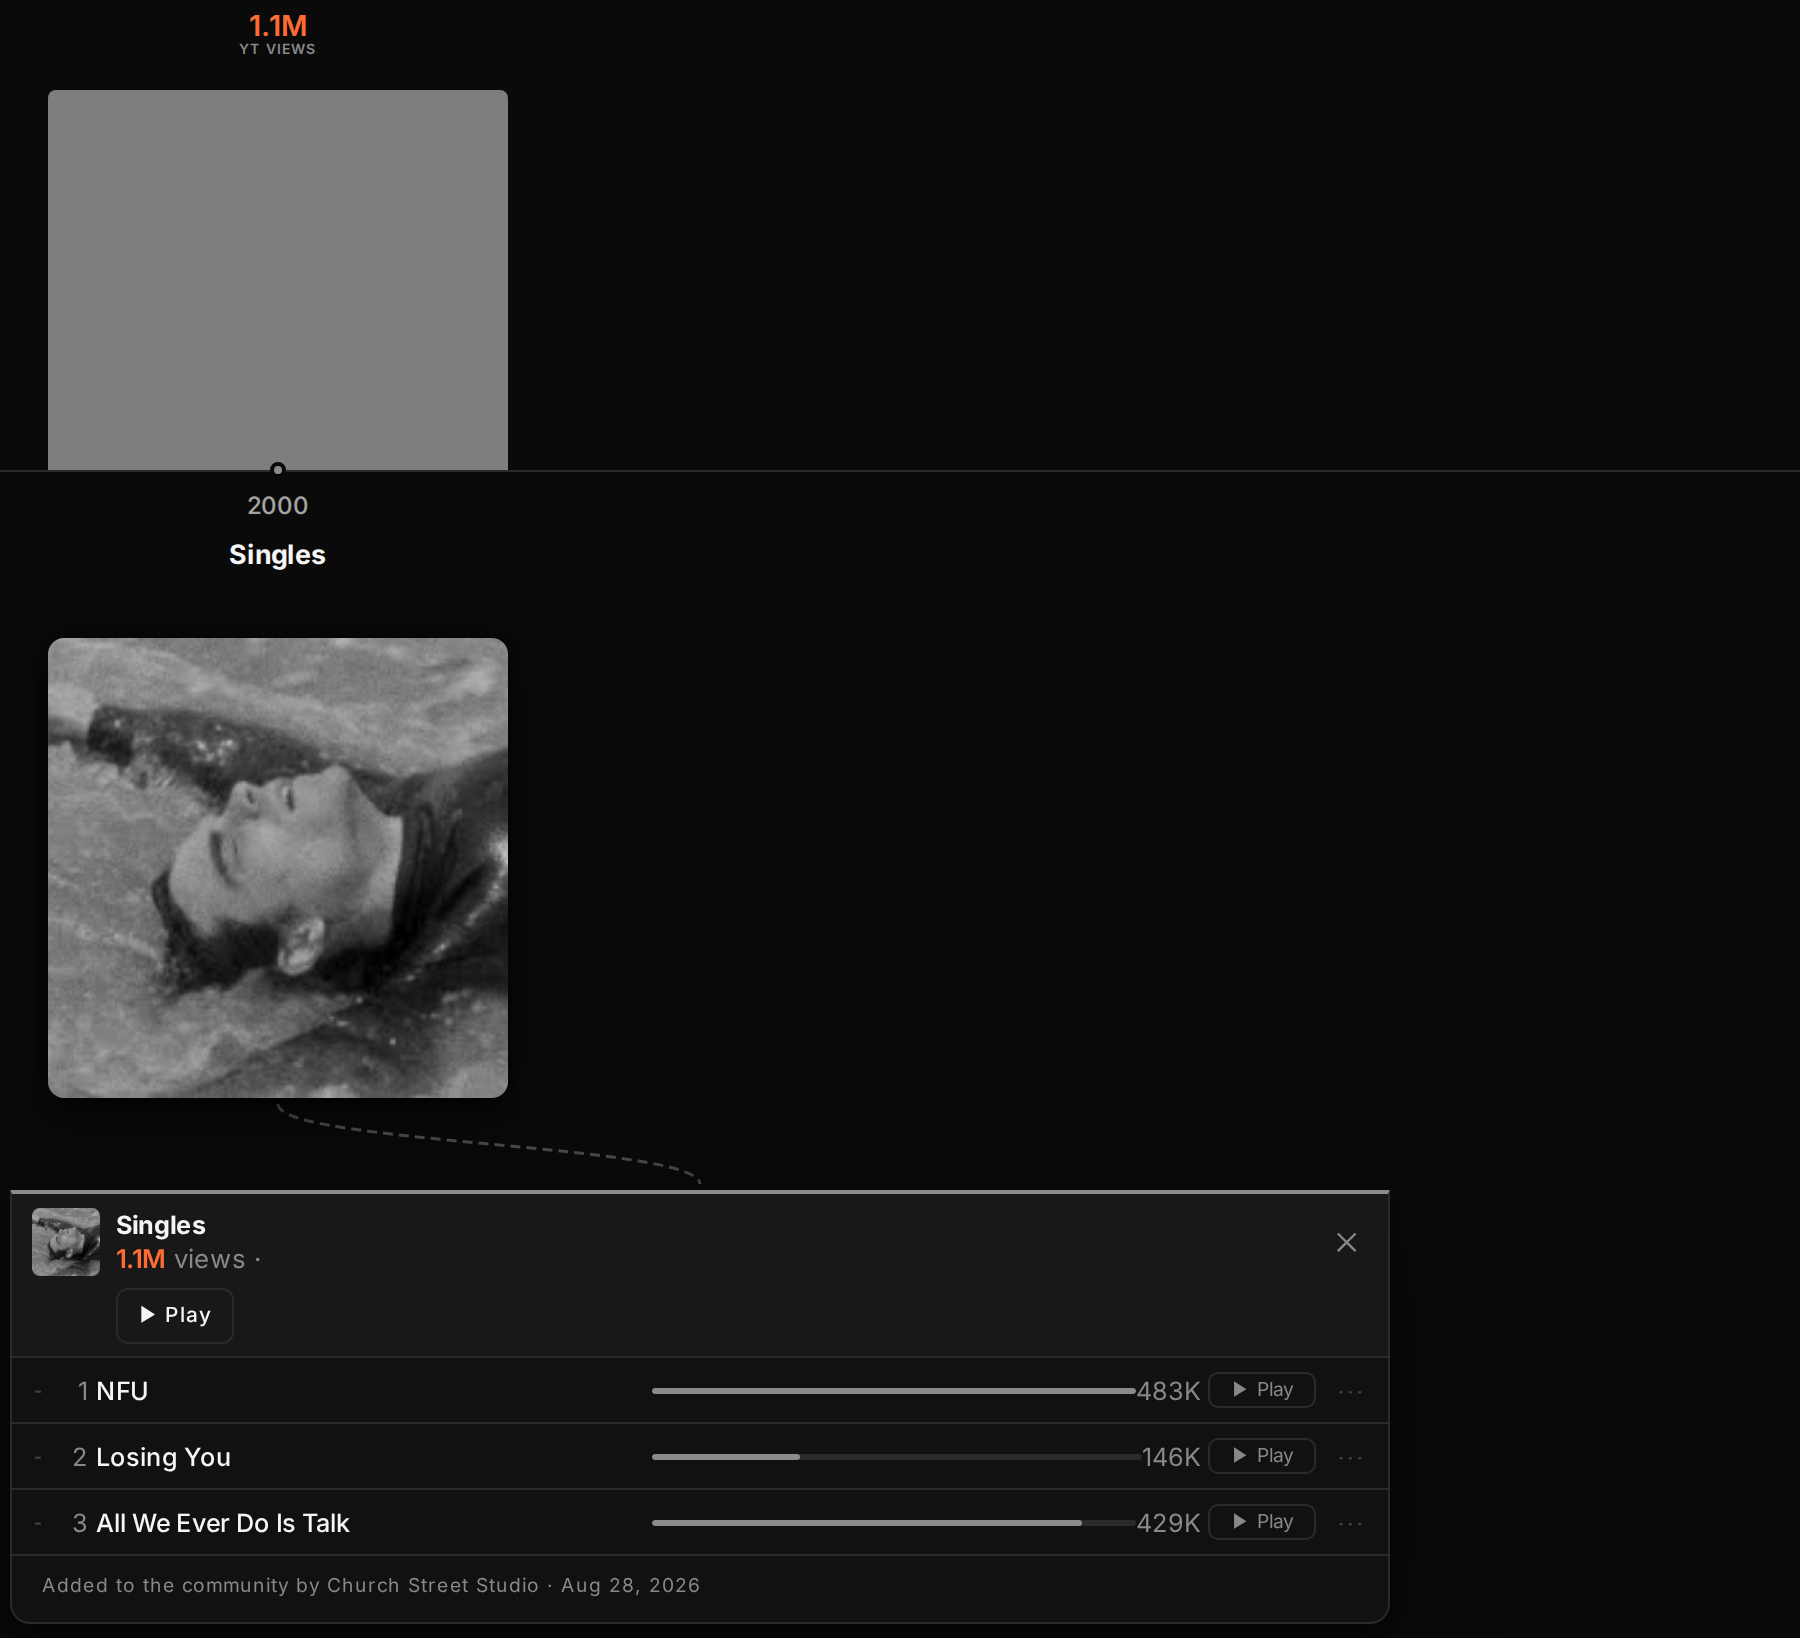This screenshot has height=1638, width=1800.
Task: Click the dash handle beside NFU
Action: (38, 1391)
